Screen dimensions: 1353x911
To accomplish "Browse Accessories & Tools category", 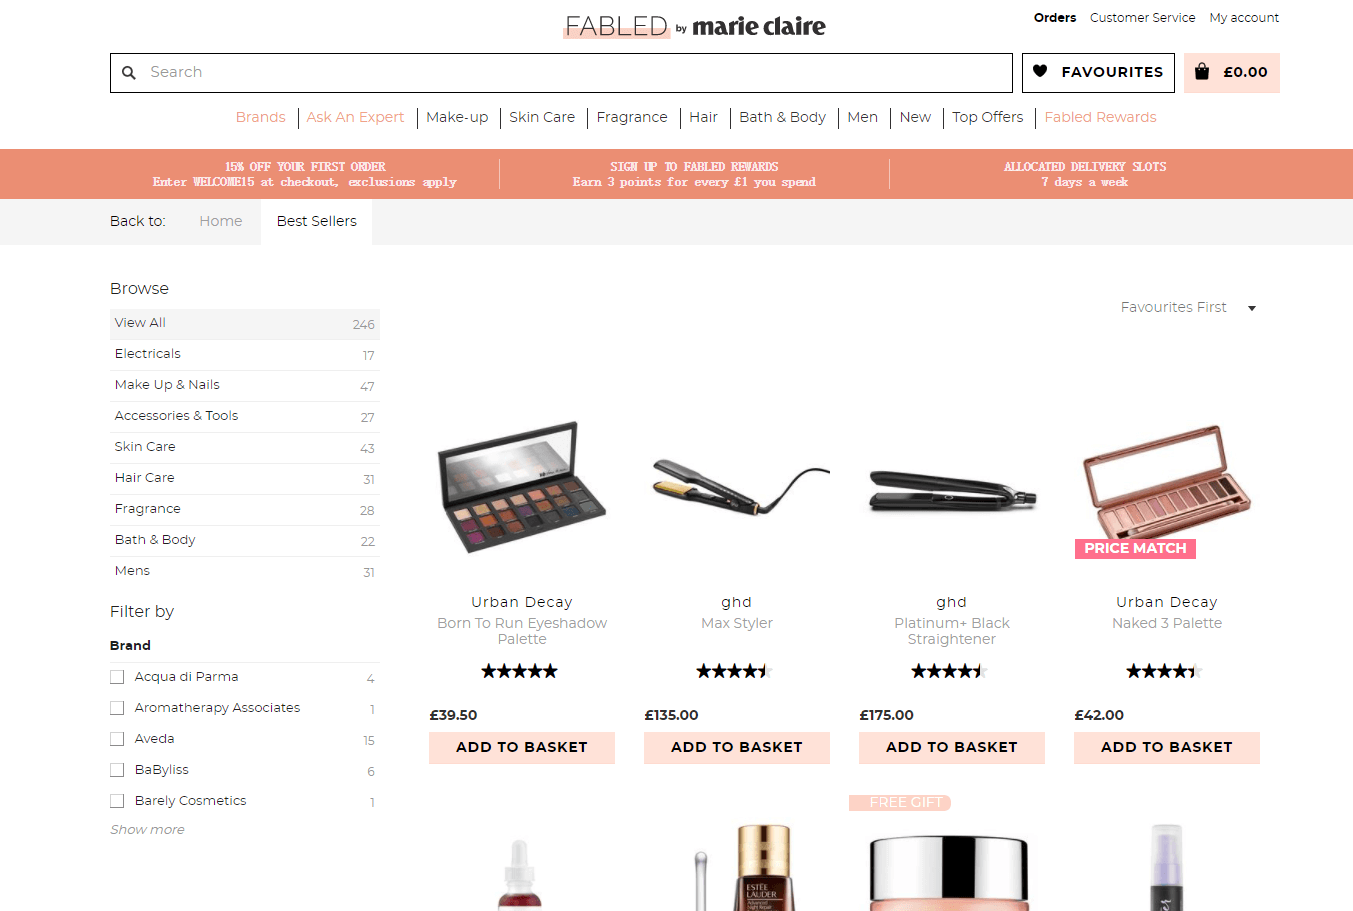I will click(x=245, y=417).
